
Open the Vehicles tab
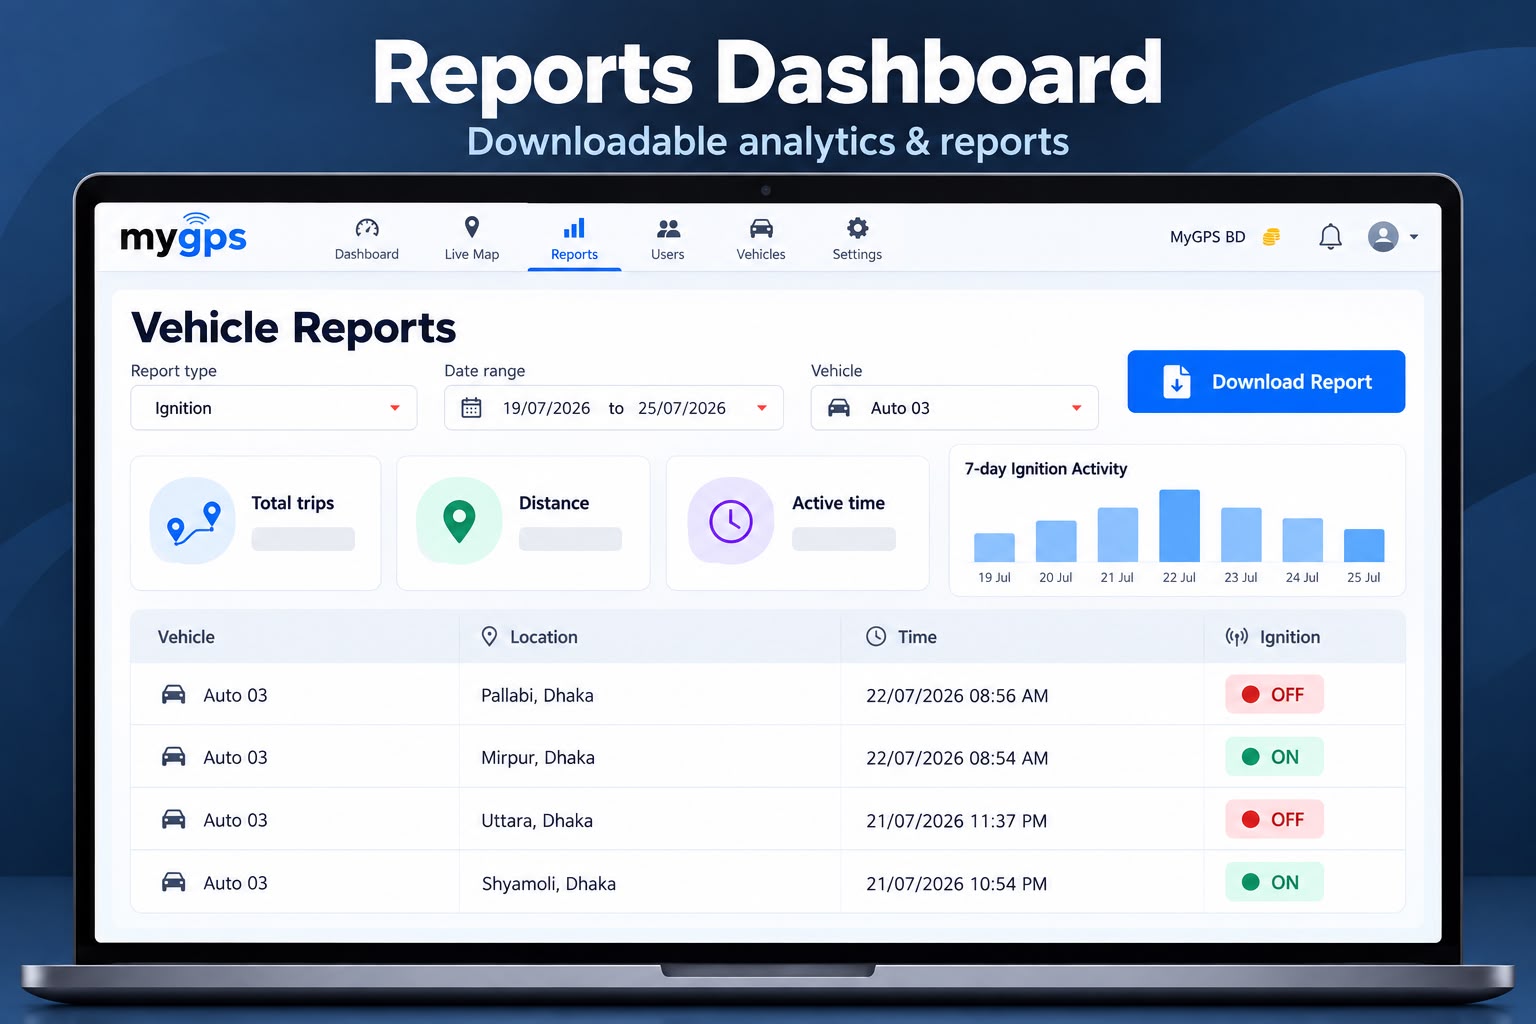pyautogui.click(x=761, y=239)
